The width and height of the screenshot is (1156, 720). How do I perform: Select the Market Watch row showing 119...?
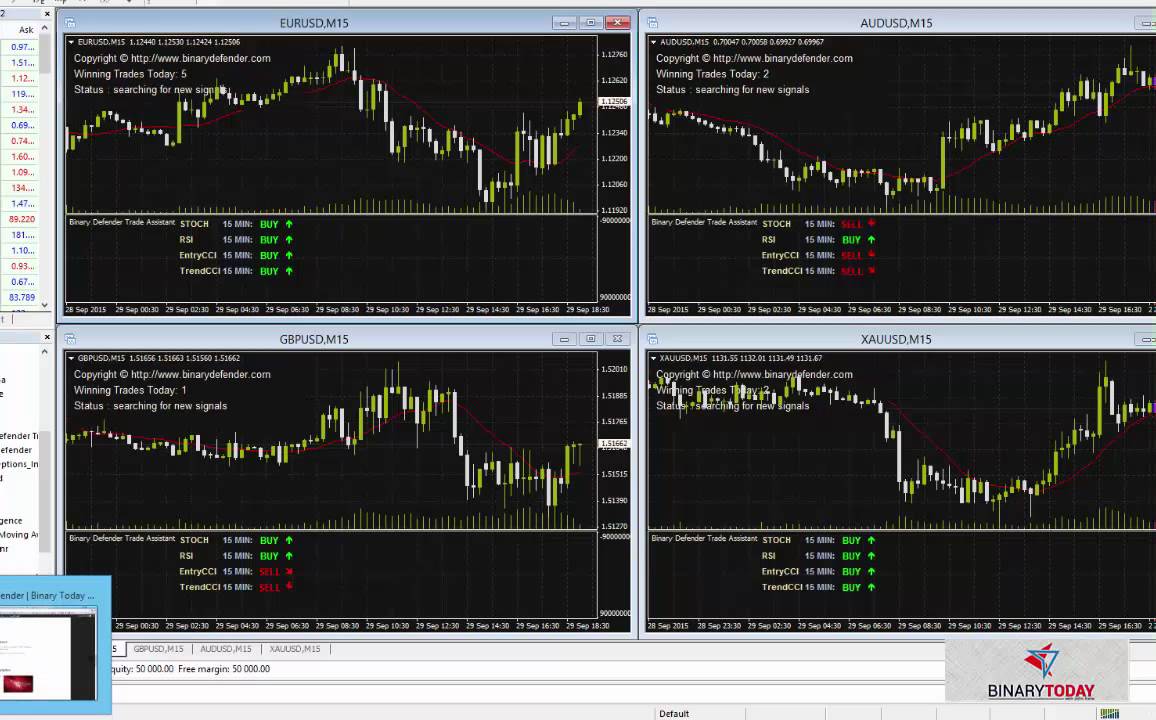[20, 94]
